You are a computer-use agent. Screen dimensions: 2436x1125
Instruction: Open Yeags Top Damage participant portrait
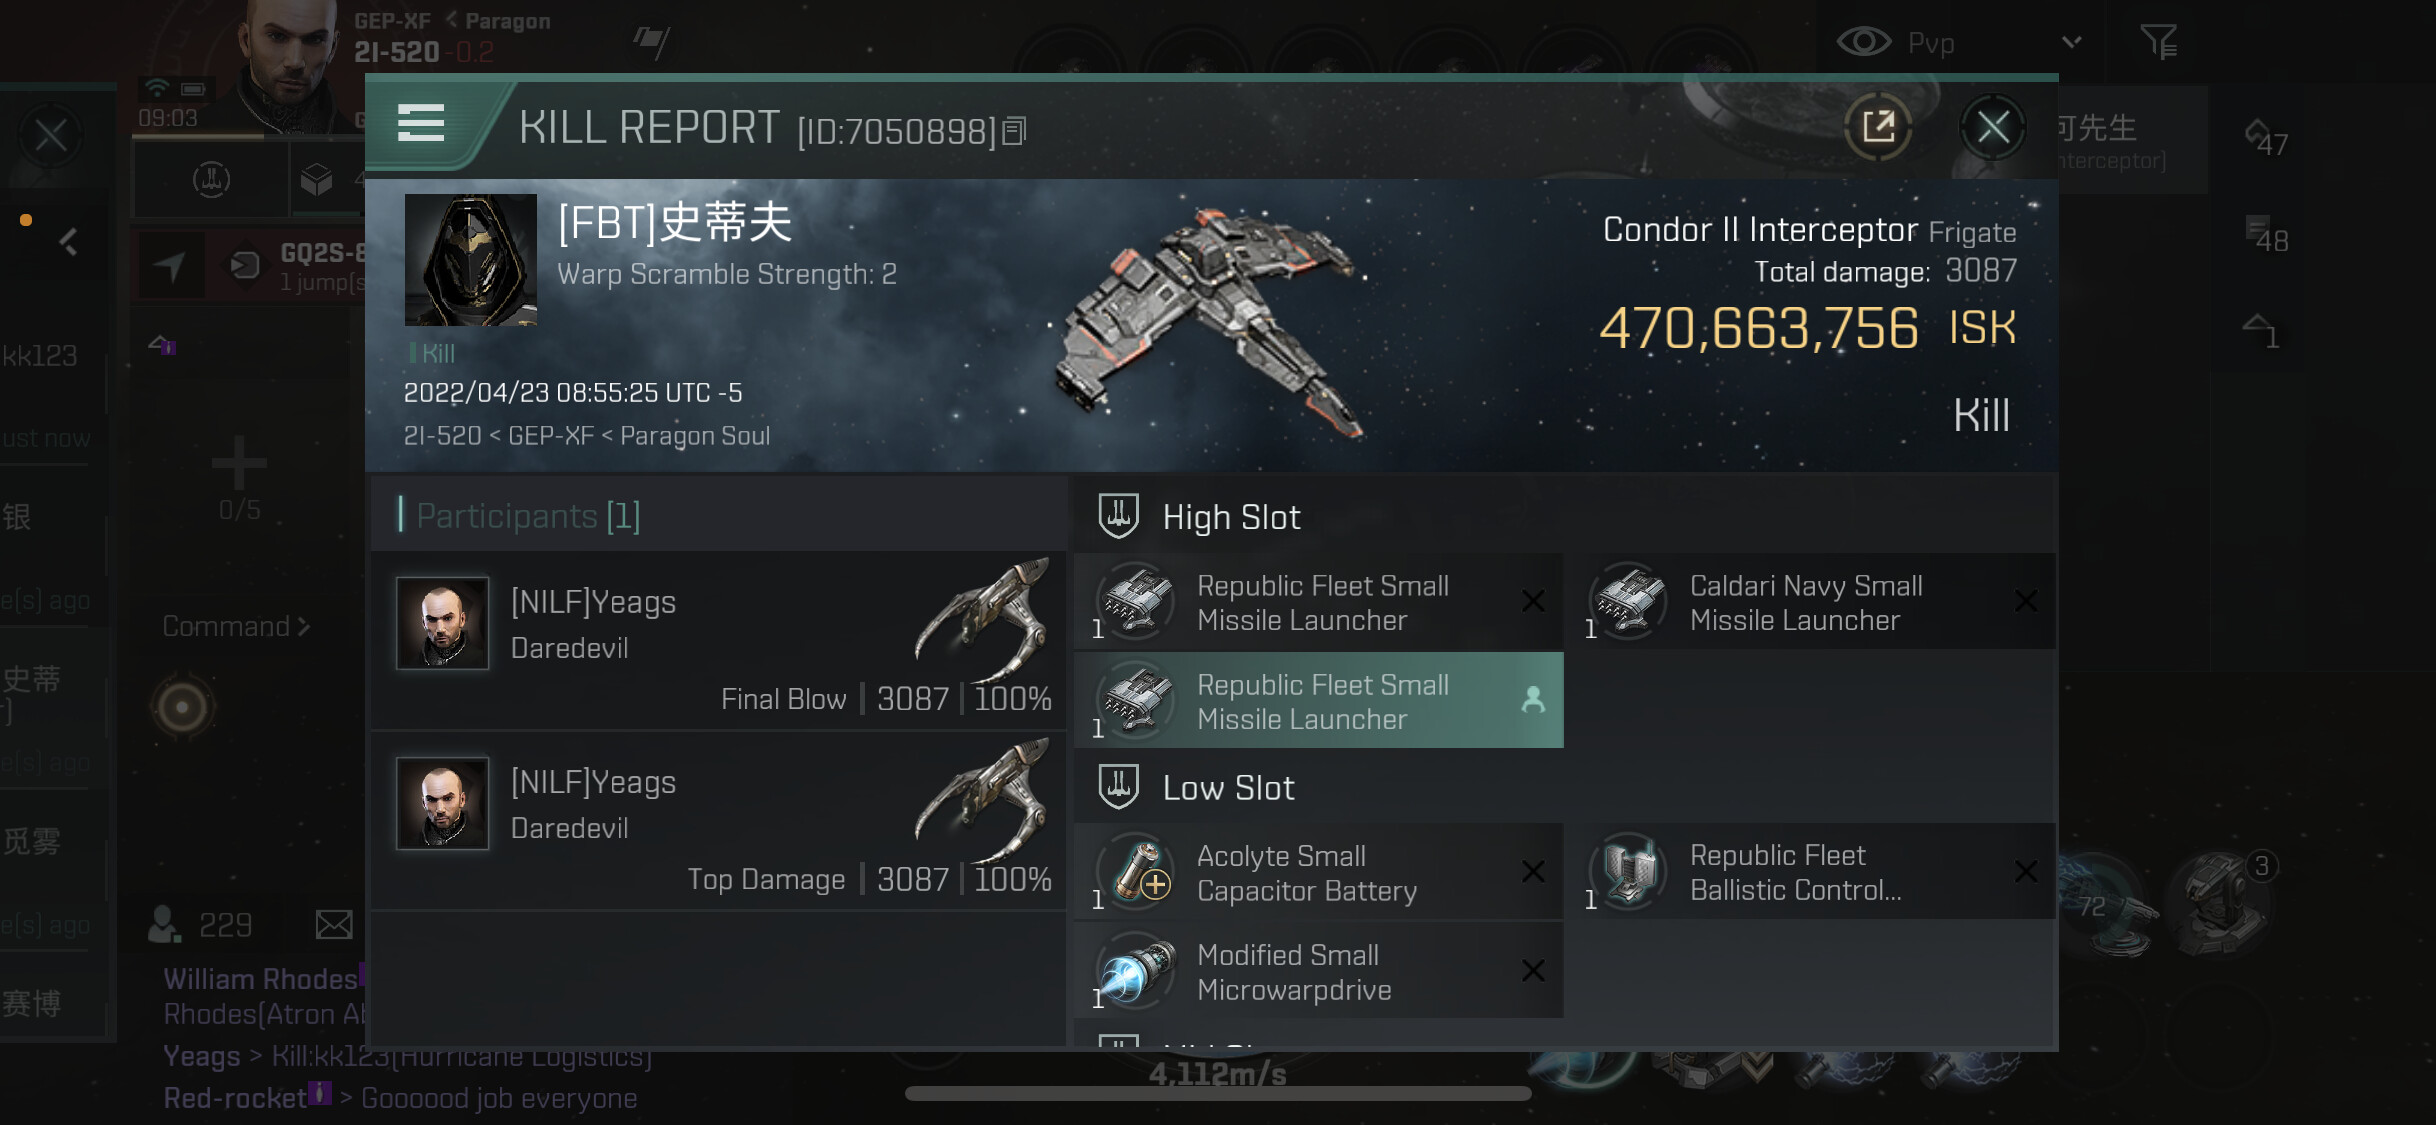tap(442, 803)
